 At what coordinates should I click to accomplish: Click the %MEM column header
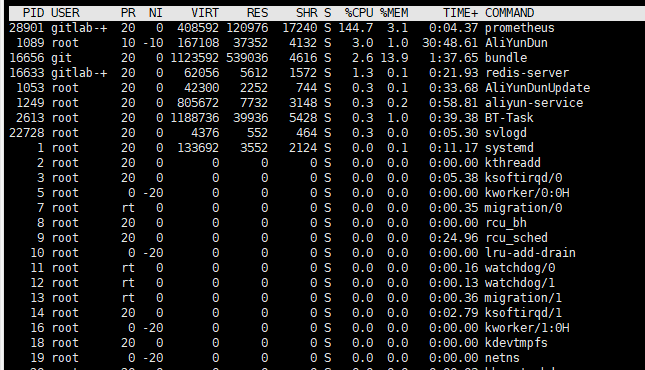[394, 13]
